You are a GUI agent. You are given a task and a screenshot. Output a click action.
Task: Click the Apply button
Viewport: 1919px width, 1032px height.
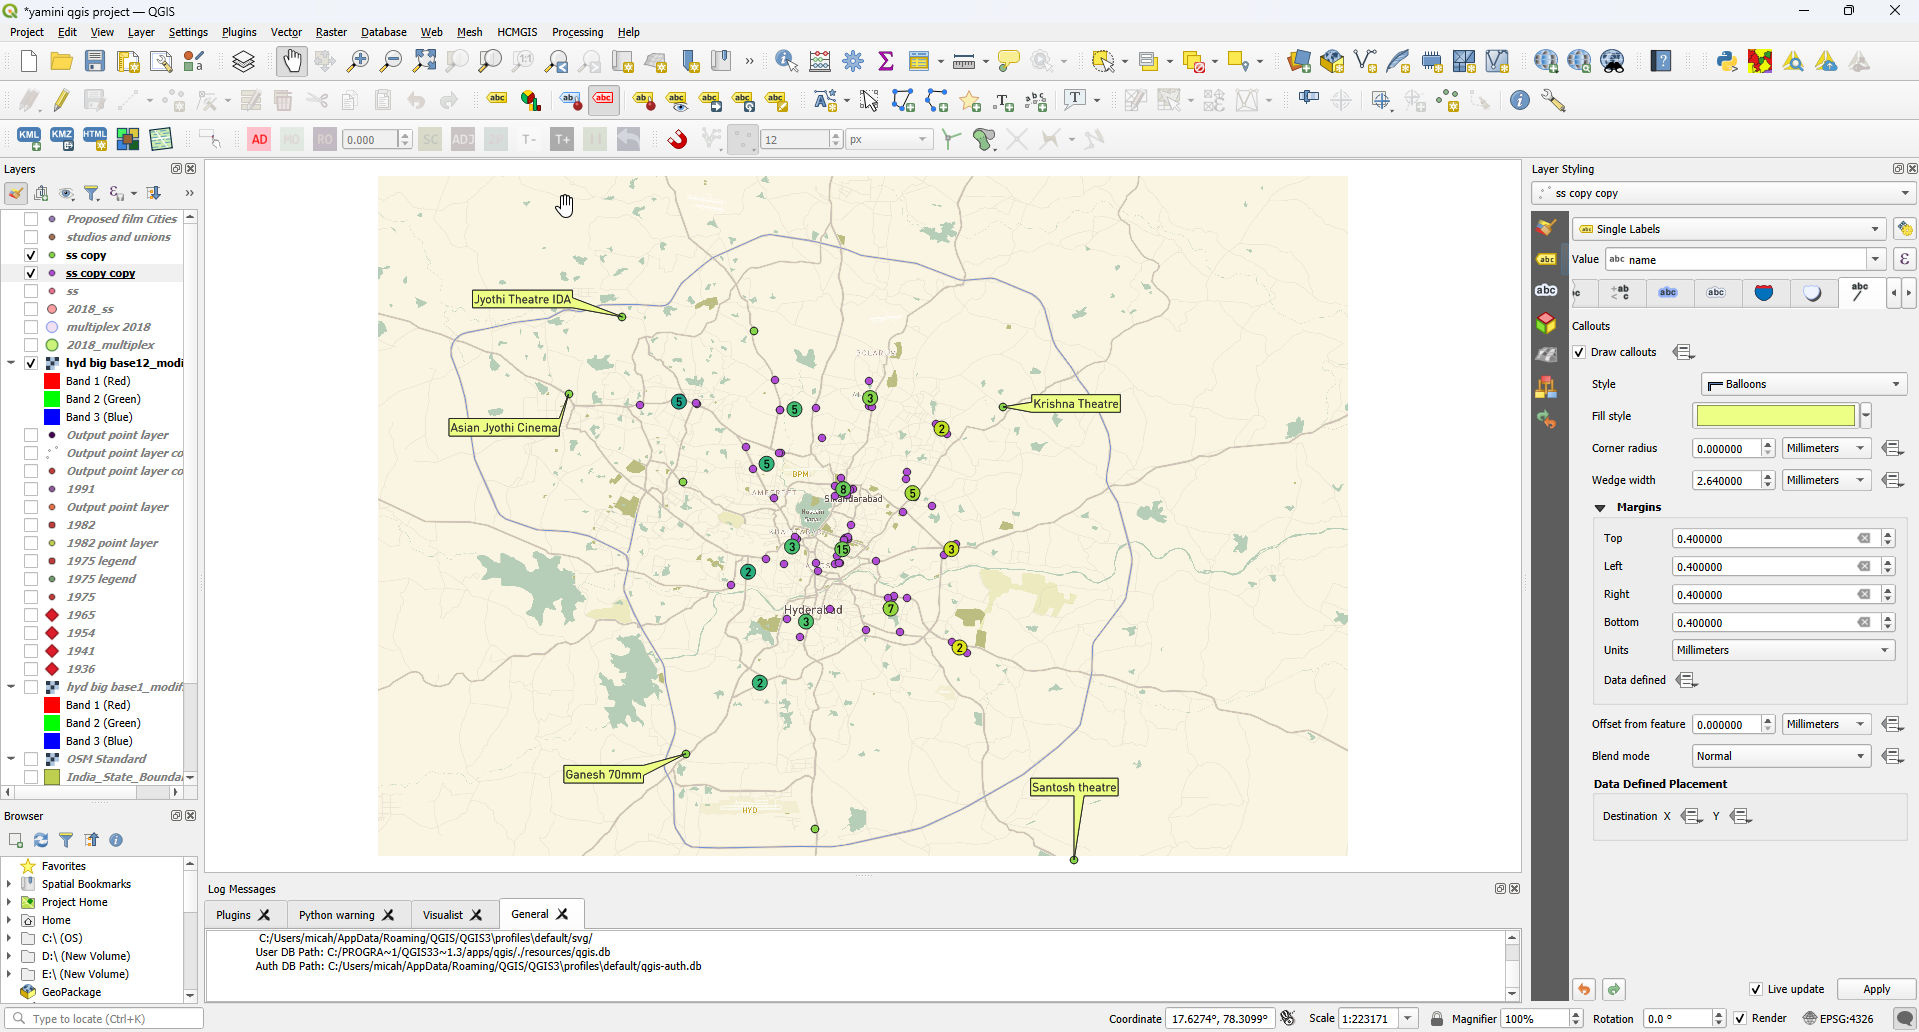click(x=1876, y=989)
